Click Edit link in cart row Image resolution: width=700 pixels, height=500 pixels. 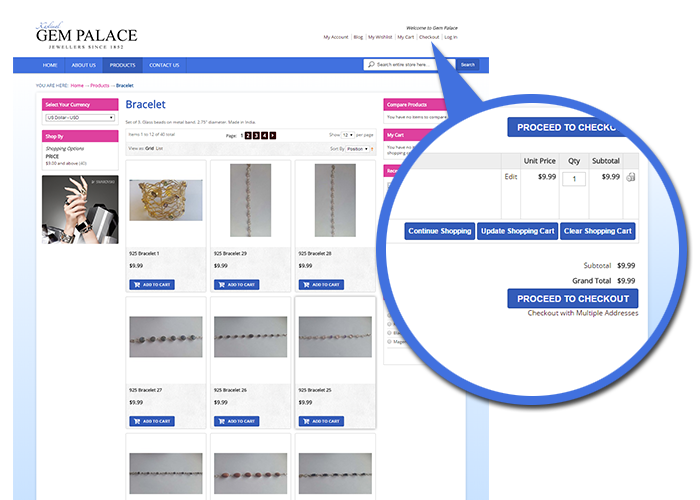pos(511,177)
